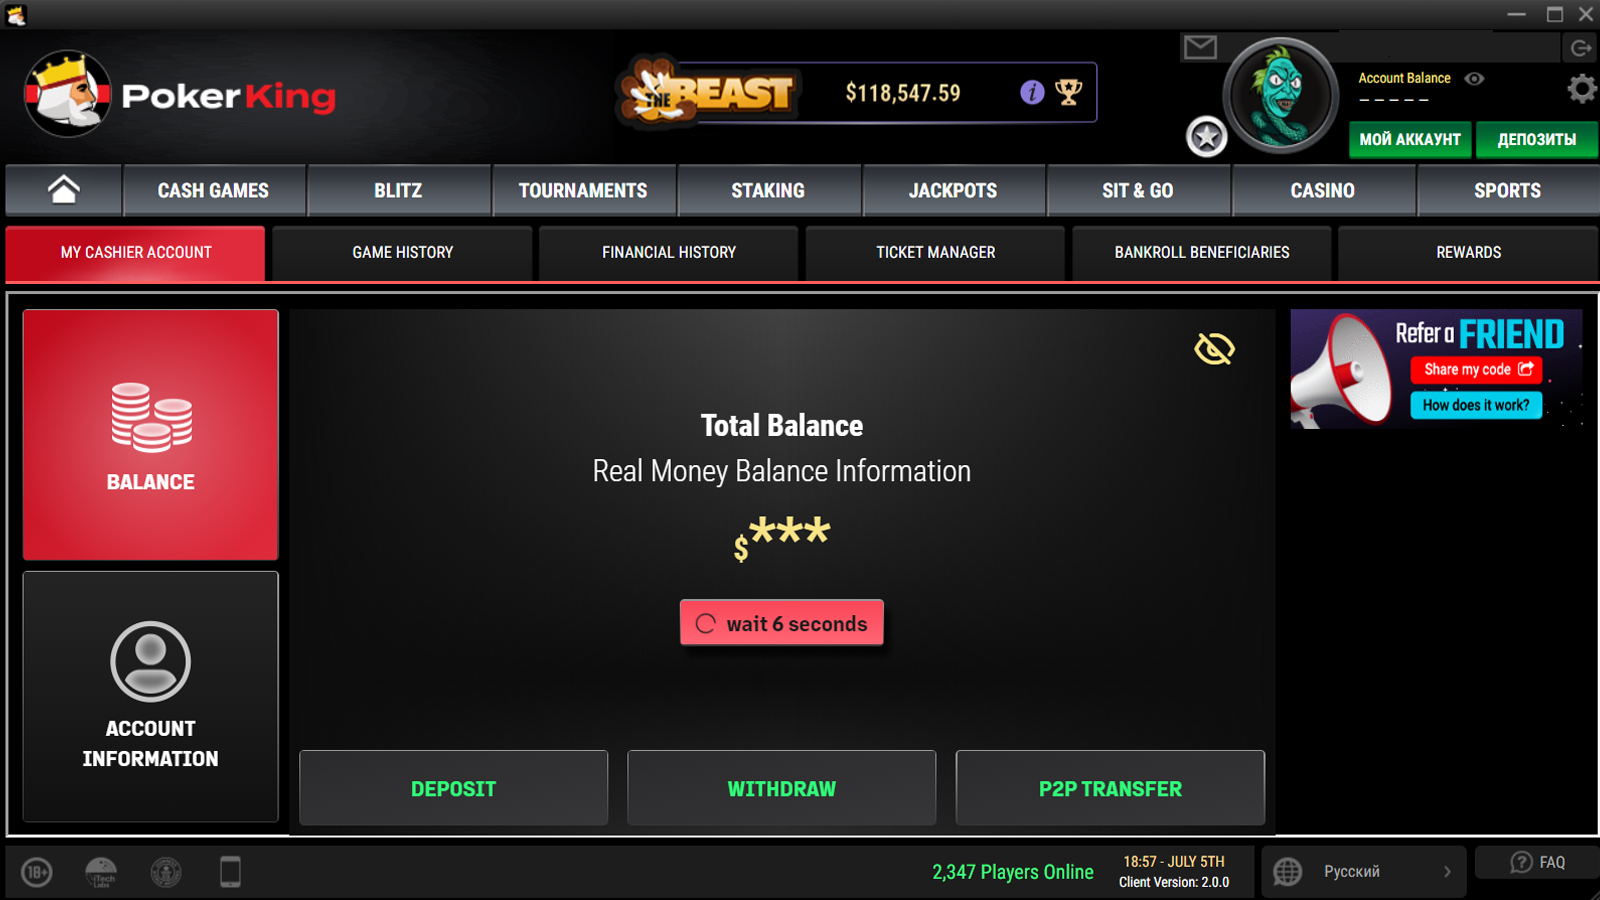1600x900 pixels.
Task: Open the Beast trophy leaderboard icon
Action: pos(1069,92)
